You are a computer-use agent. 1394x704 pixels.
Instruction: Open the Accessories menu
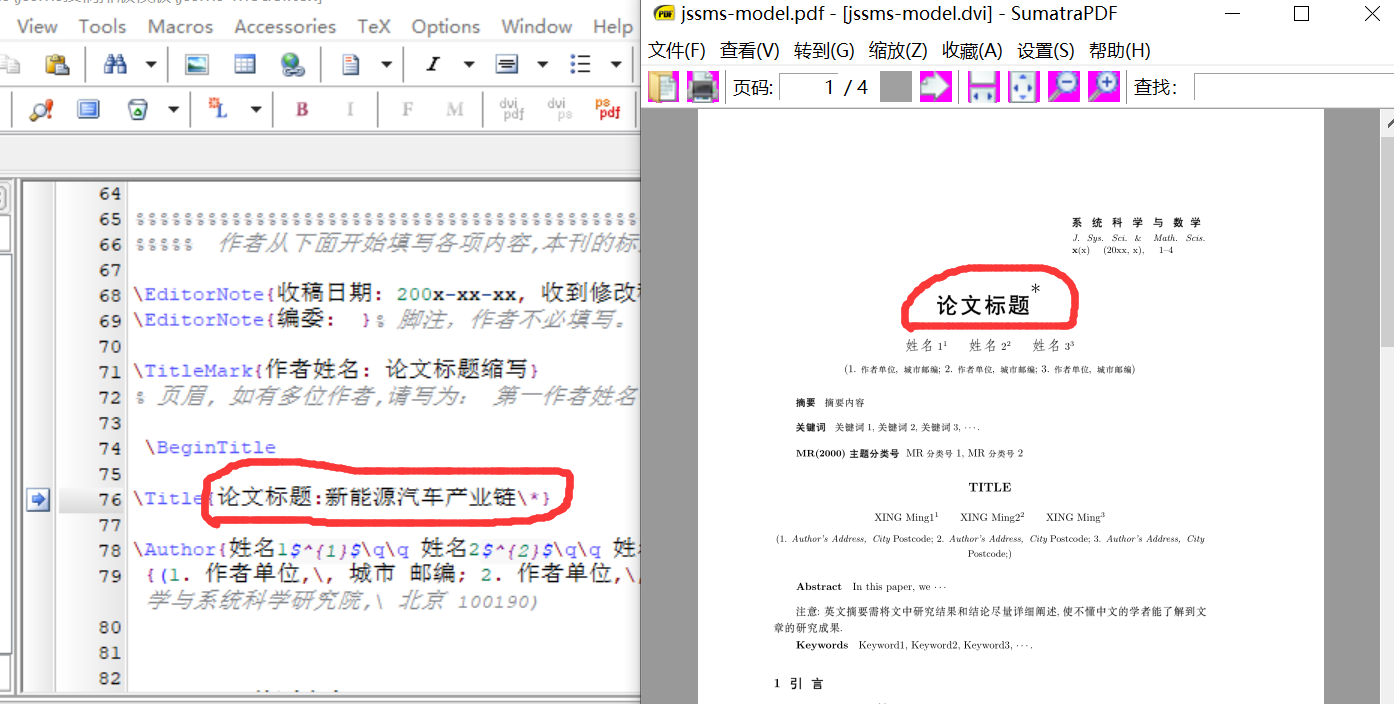pos(285,27)
